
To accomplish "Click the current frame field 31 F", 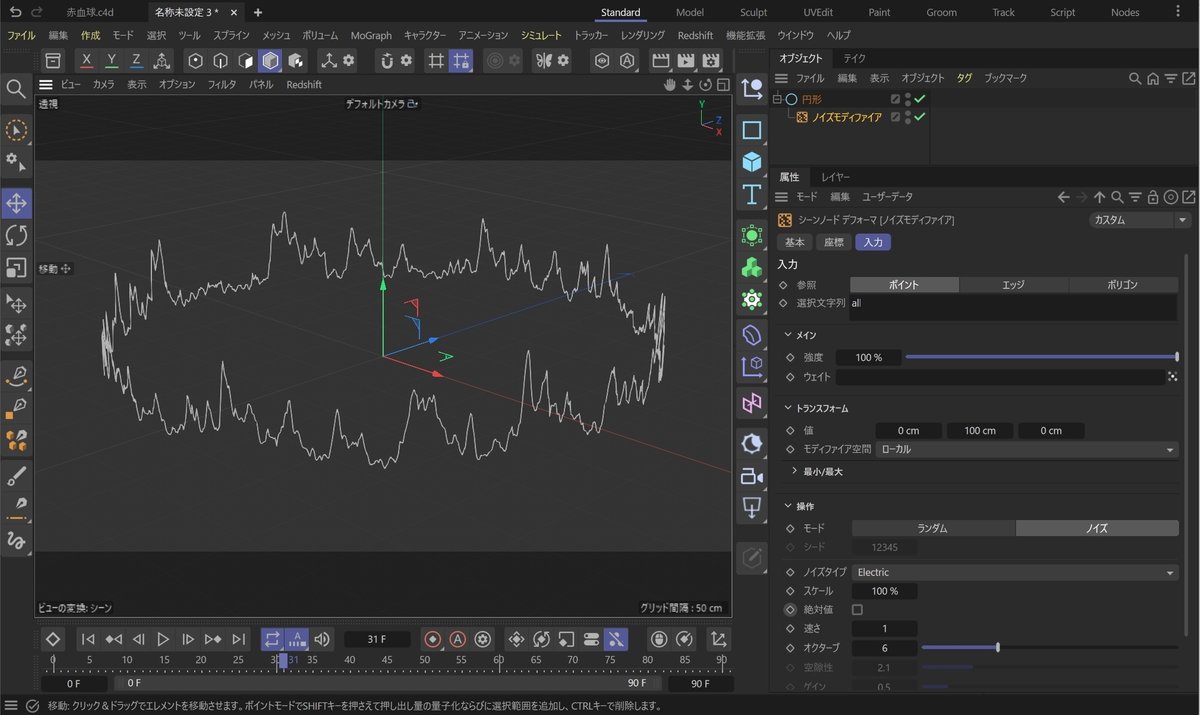I will click(376, 639).
